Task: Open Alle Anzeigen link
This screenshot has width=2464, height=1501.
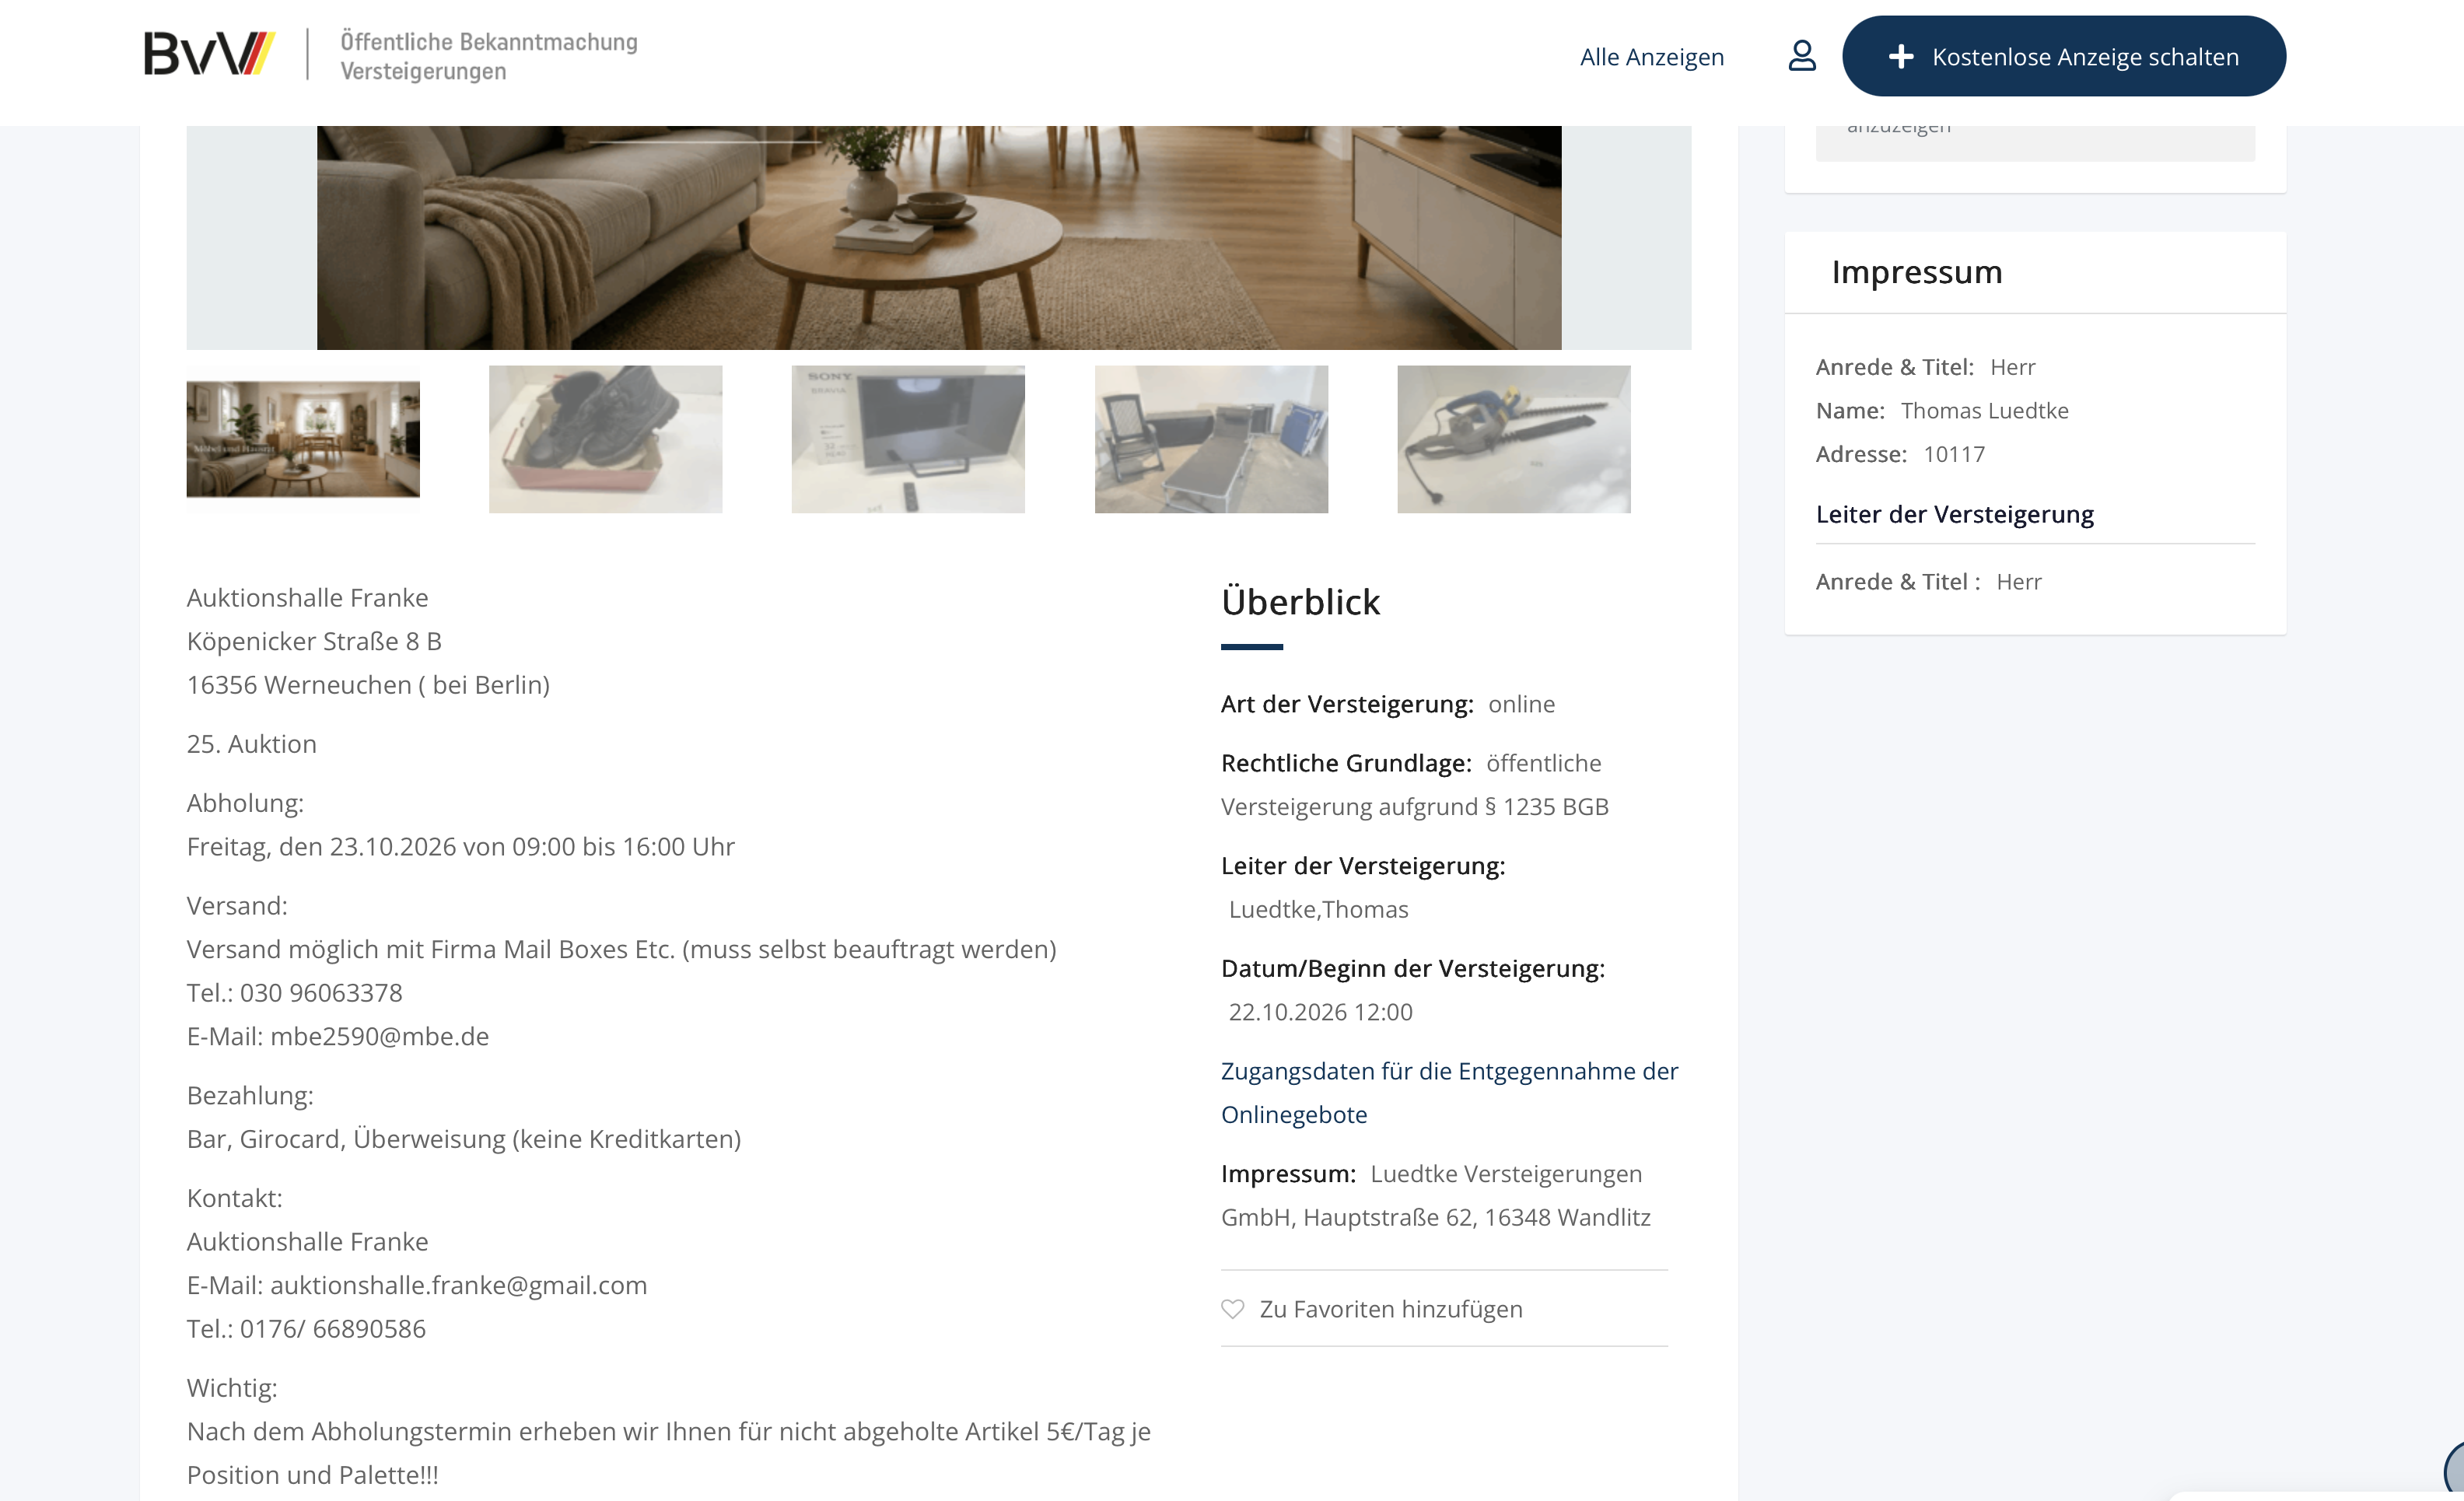Action: click(x=1651, y=57)
